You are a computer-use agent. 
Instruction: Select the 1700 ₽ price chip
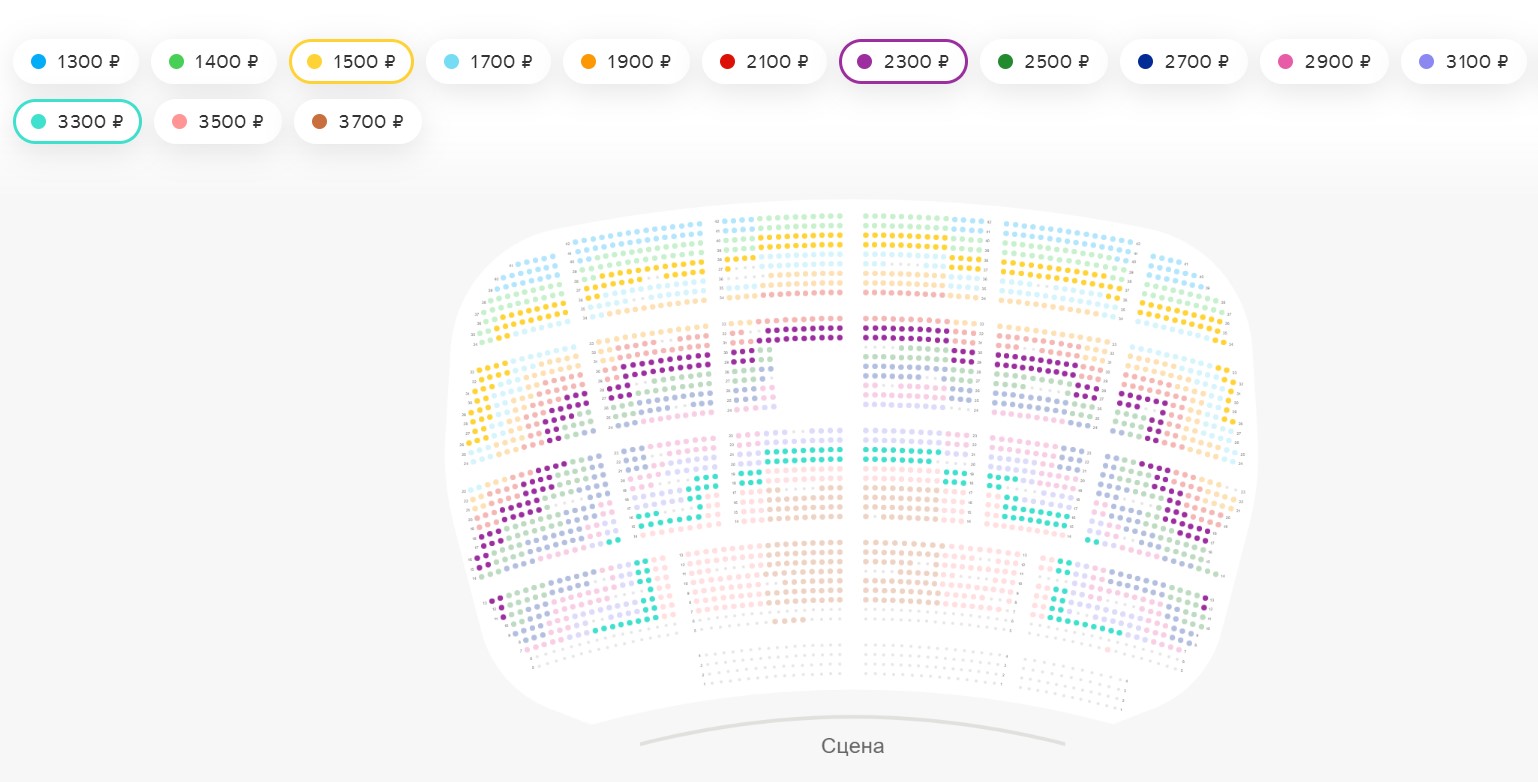(488, 62)
